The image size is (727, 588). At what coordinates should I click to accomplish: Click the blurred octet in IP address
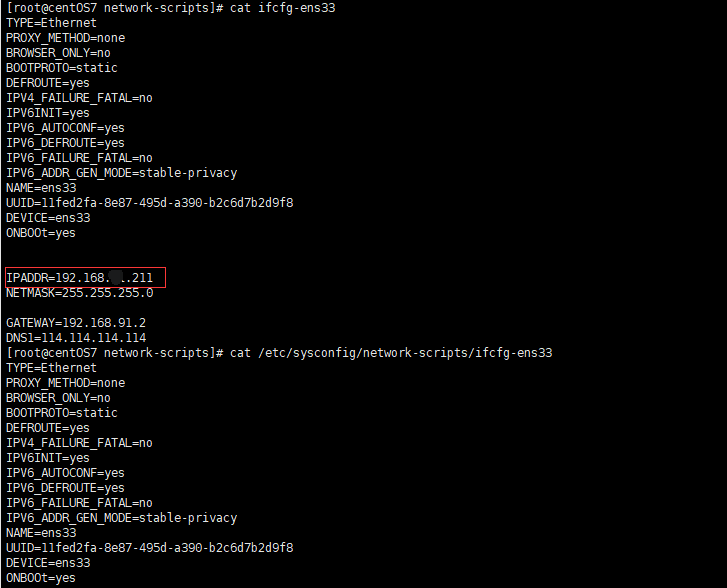pyautogui.click(x=116, y=278)
